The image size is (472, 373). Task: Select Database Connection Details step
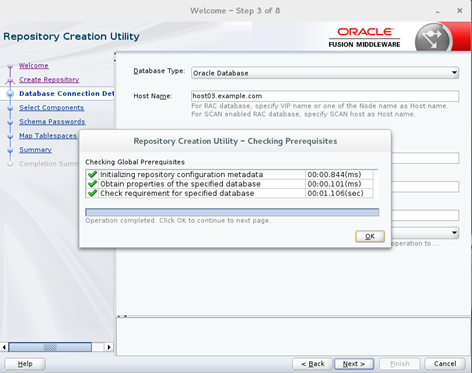[66, 94]
